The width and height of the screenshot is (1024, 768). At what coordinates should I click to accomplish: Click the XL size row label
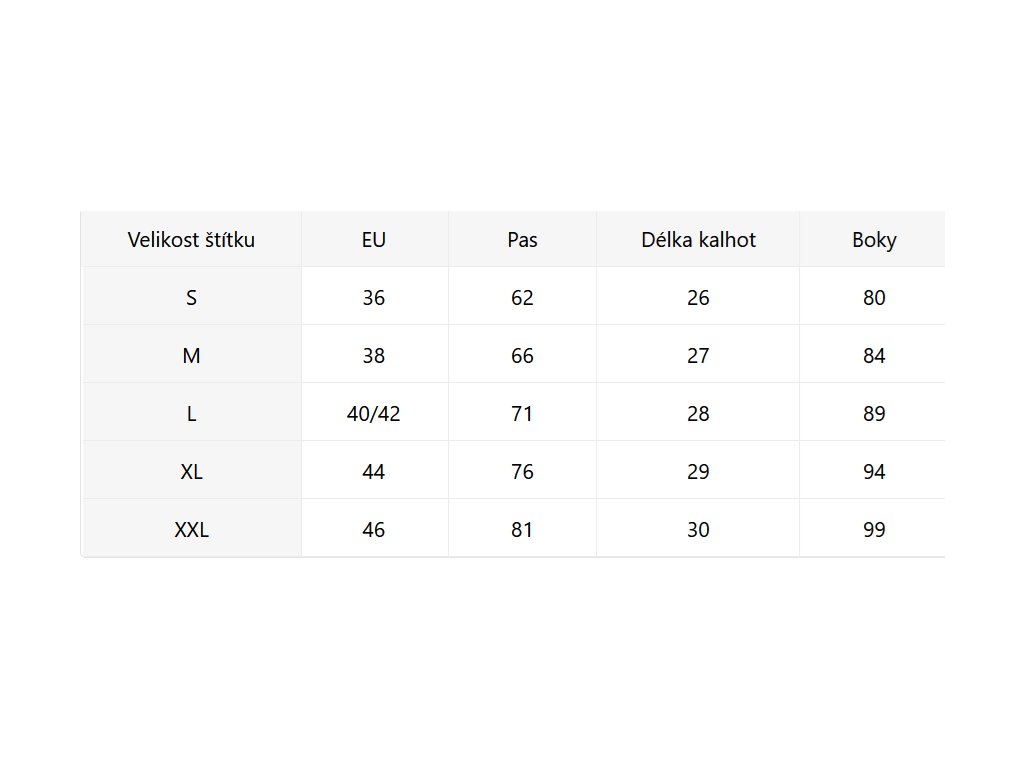click(x=191, y=472)
